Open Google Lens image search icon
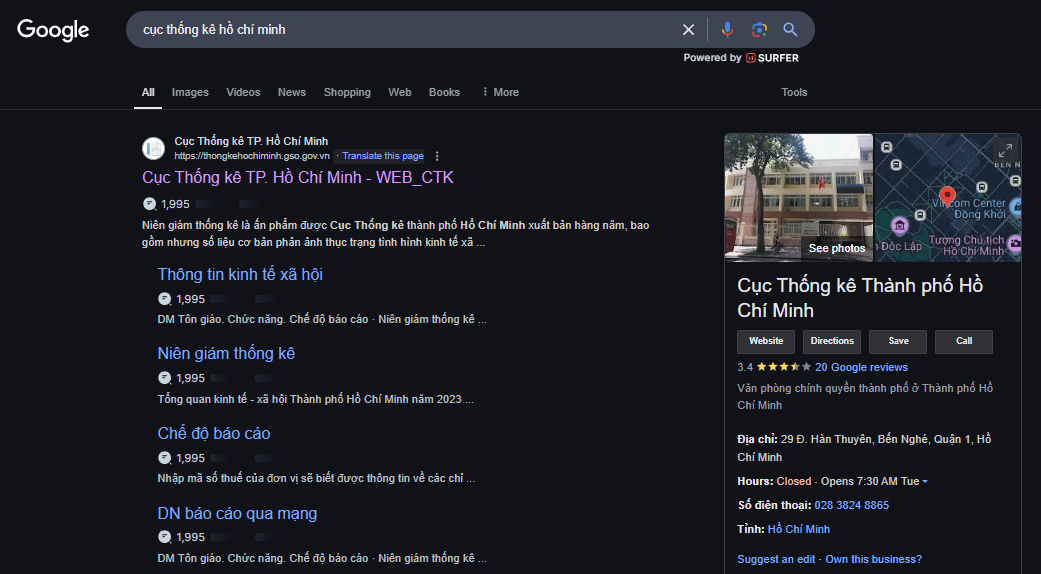This screenshot has width=1041, height=574. pyautogui.click(x=759, y=29)
